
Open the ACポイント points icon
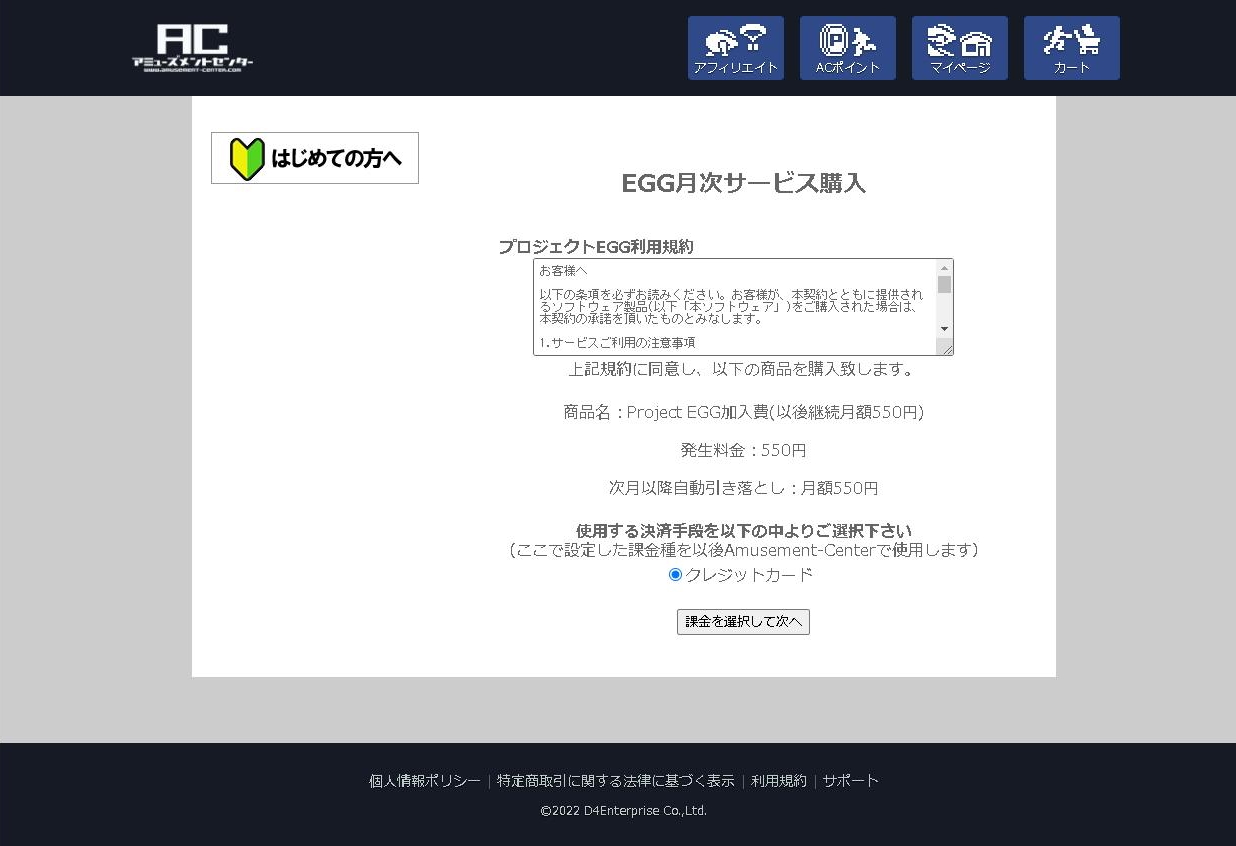[848, 47]
